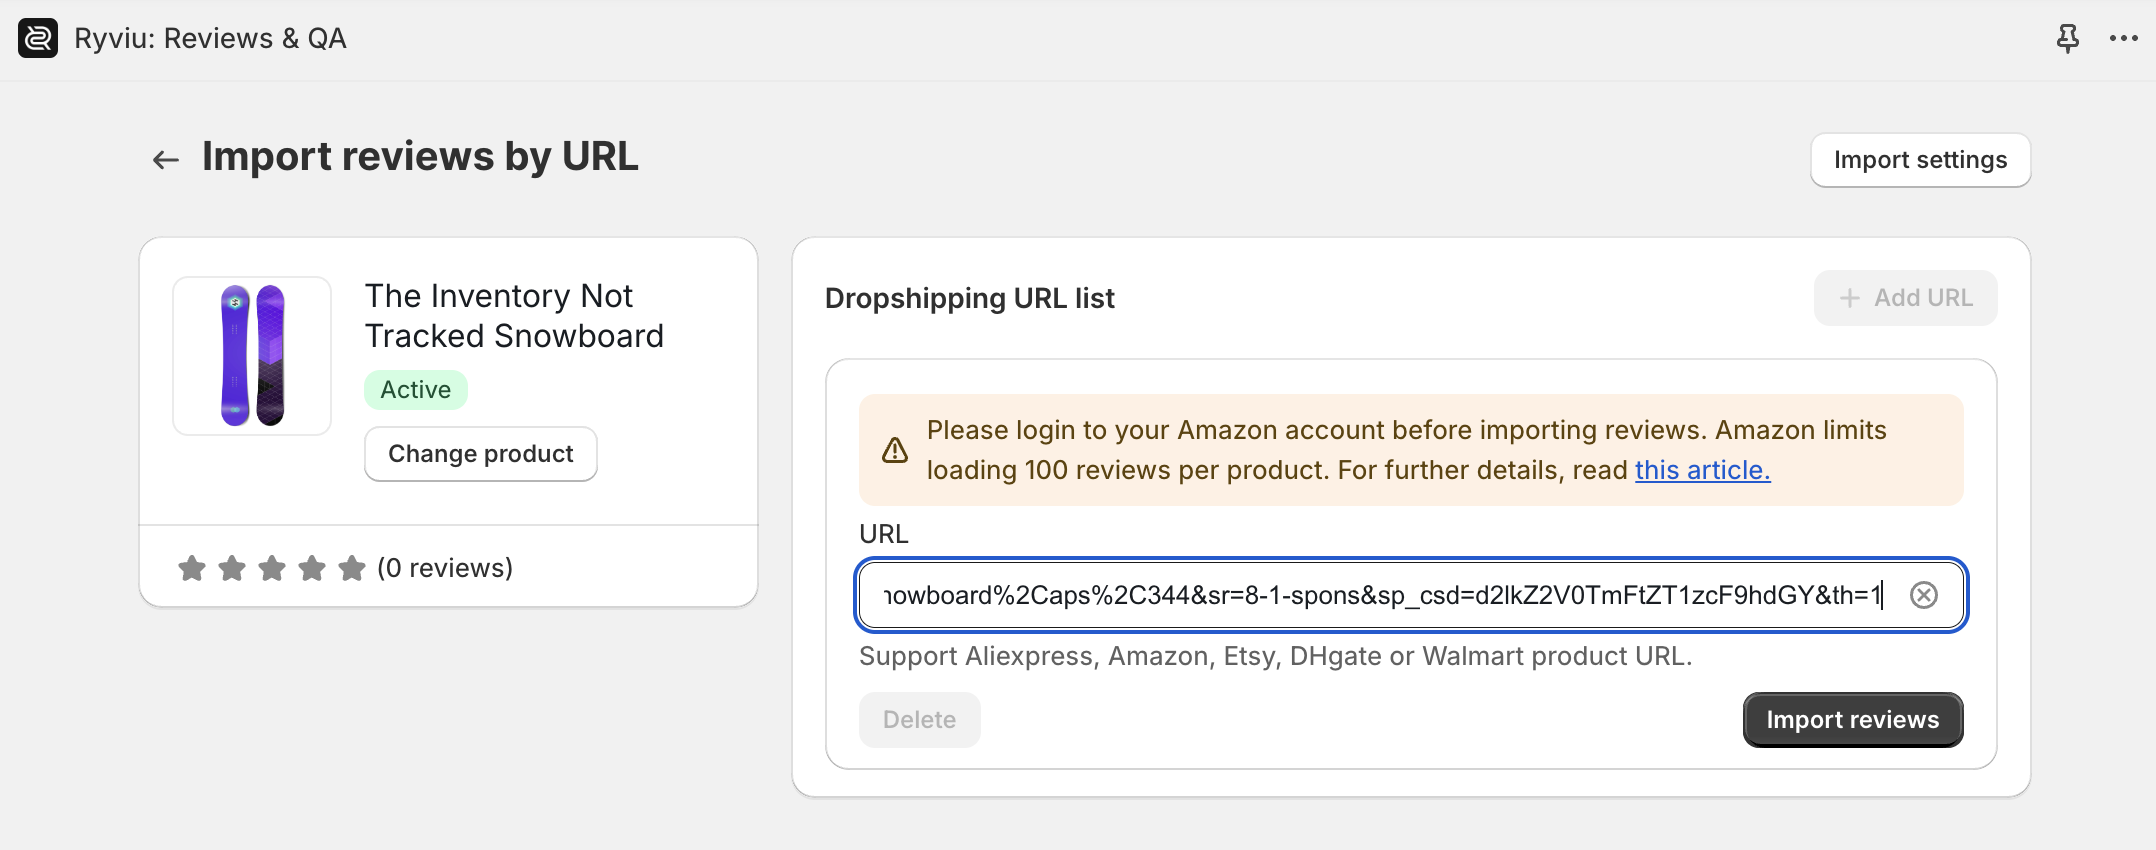
Task: Click inside the URL input field
Action: 1383,595
